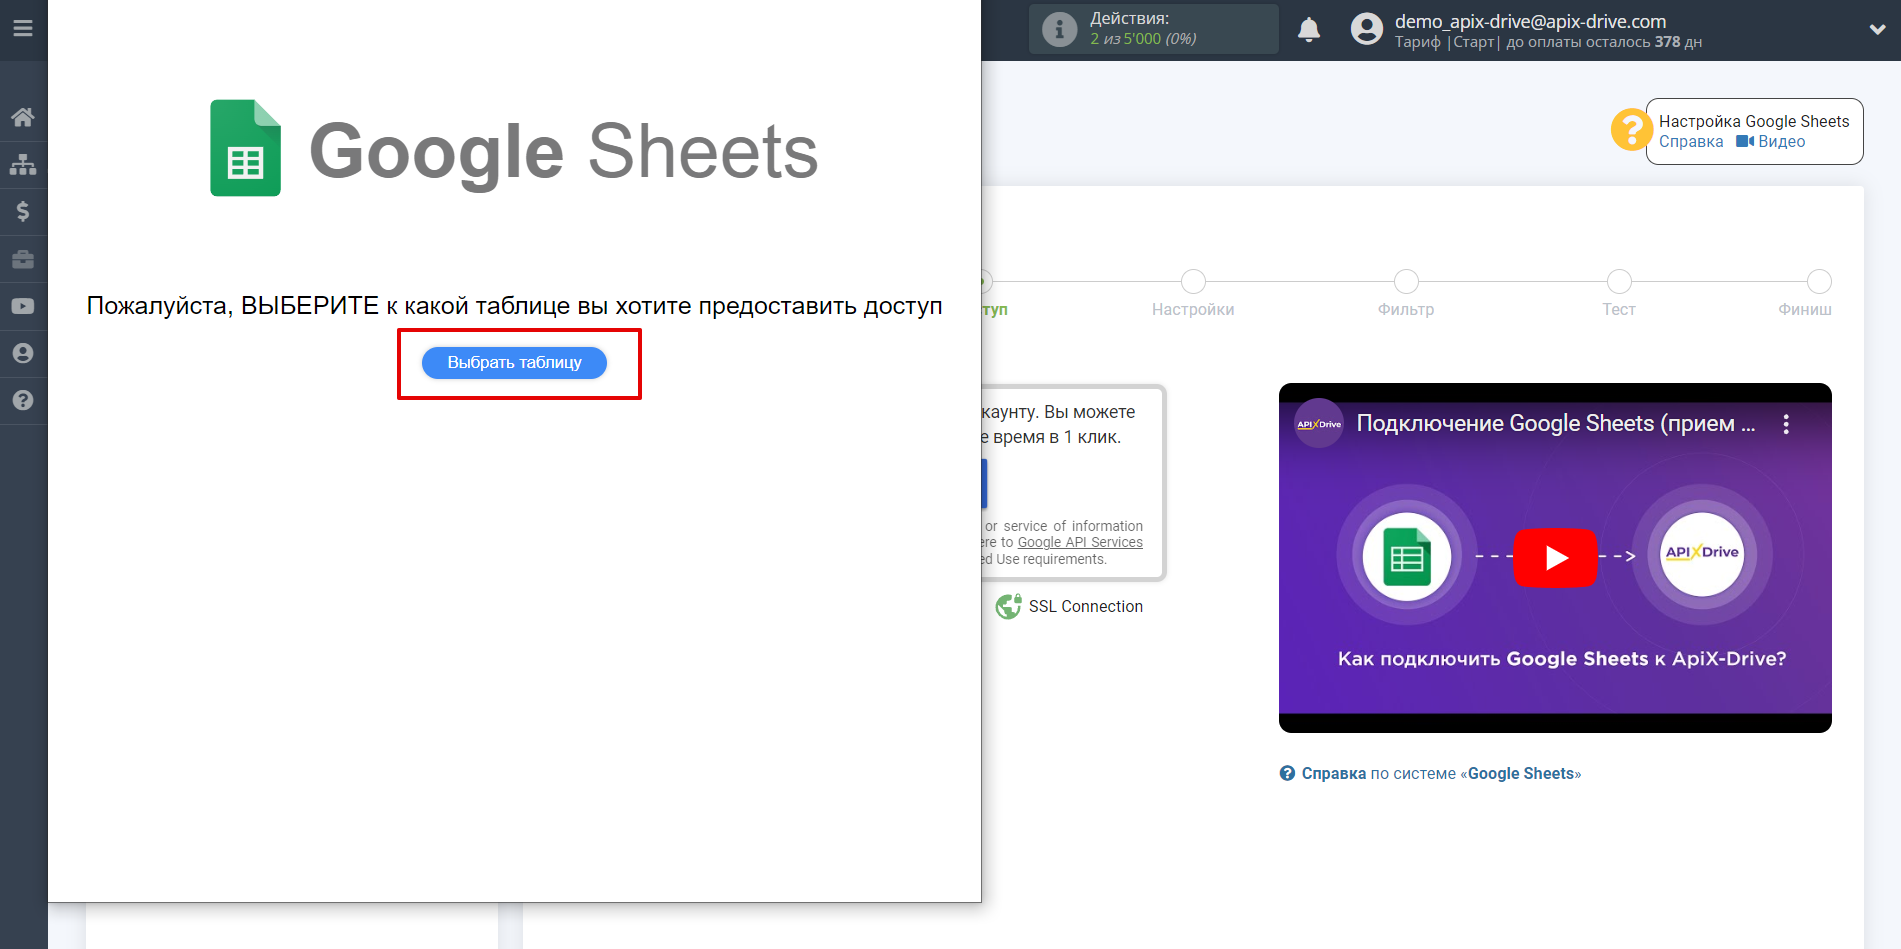The image size is (1901, 949).
Task: Open the YouTube video icon in sidebar
Action: [x=23, y=306]
